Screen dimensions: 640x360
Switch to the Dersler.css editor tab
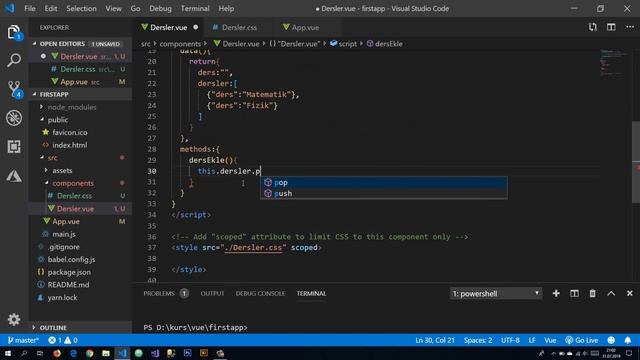tap(239, 27)
